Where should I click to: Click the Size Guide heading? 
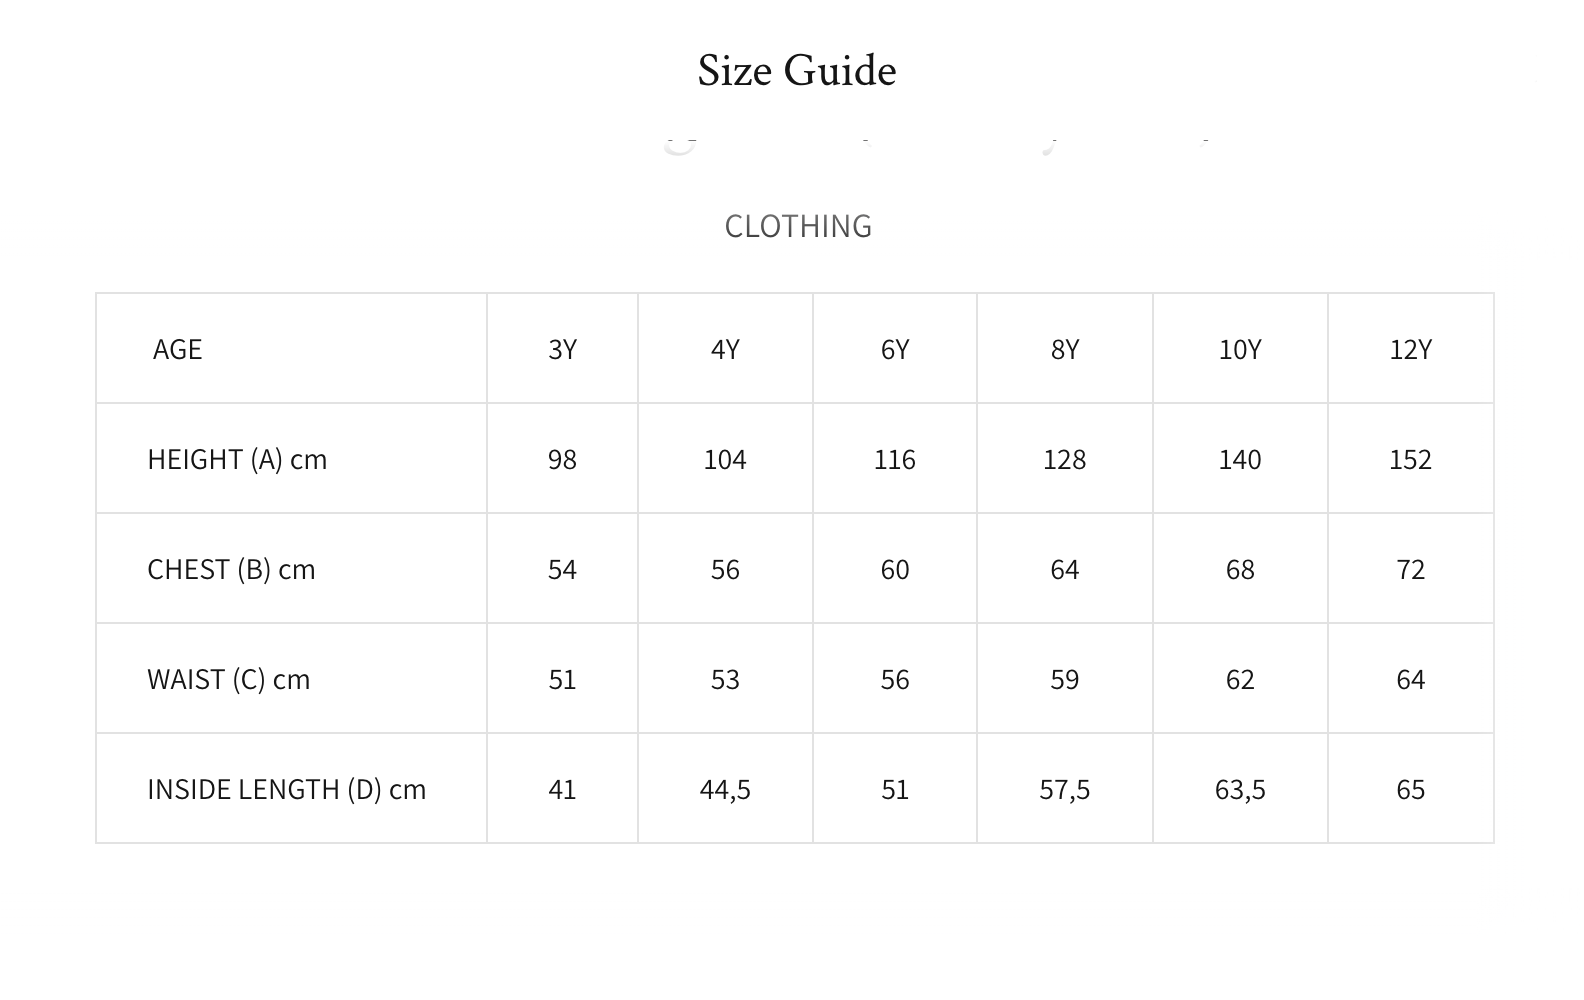click(796, 71)
